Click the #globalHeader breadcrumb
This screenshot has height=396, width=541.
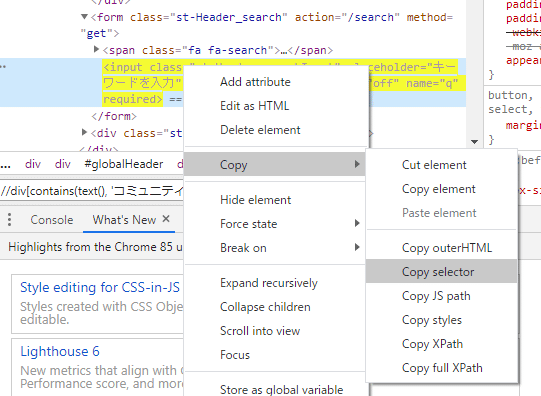(124, 164)
